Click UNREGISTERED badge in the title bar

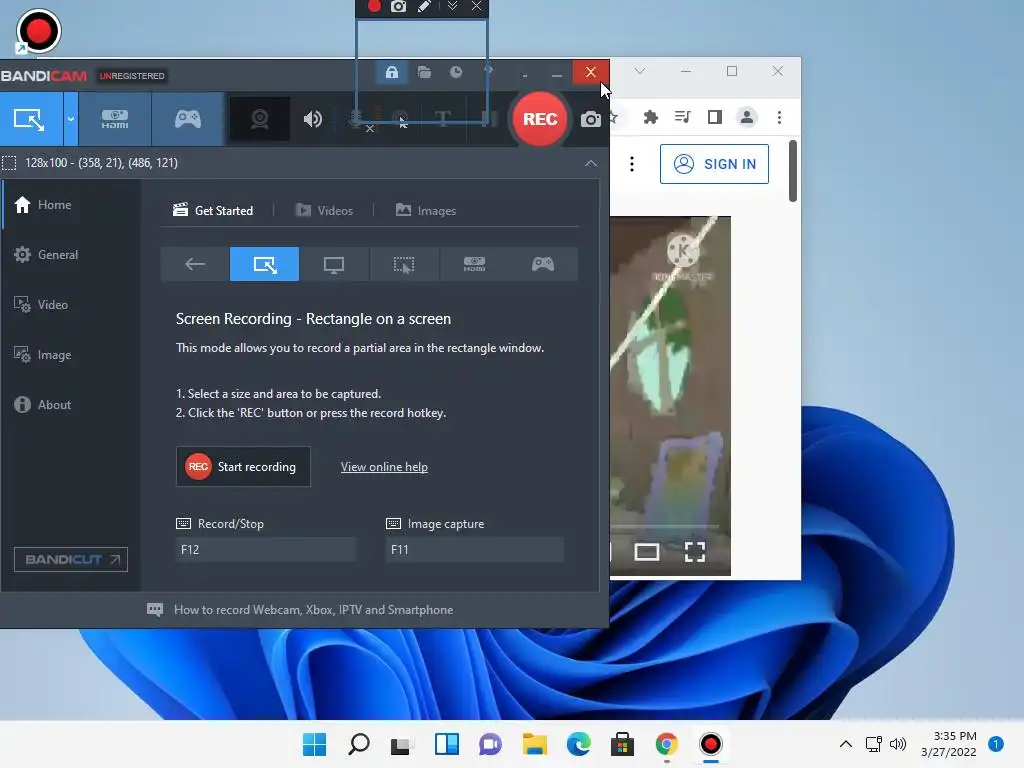point(132,76)
